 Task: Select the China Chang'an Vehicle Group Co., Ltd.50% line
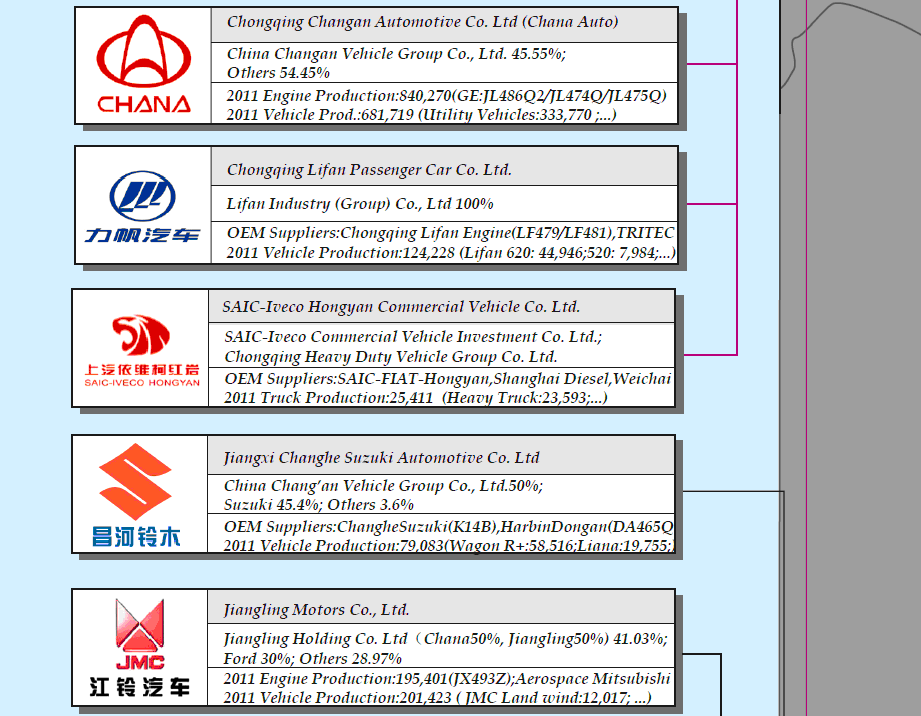point(383,486)
